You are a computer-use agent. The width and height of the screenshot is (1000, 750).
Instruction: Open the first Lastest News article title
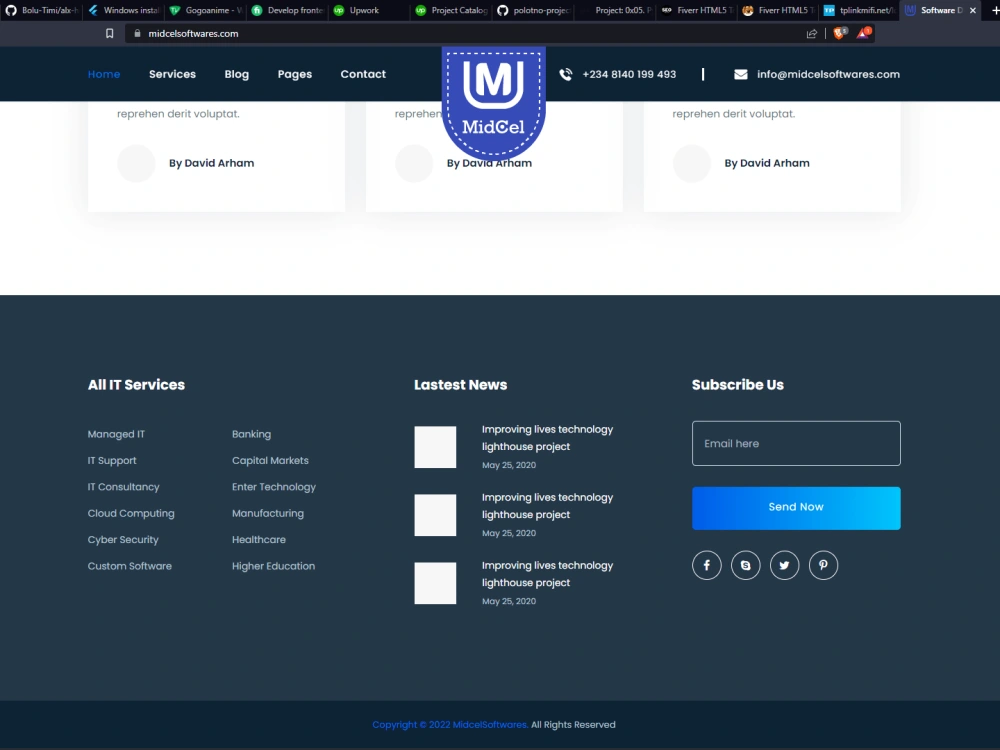tap(547, 438)
